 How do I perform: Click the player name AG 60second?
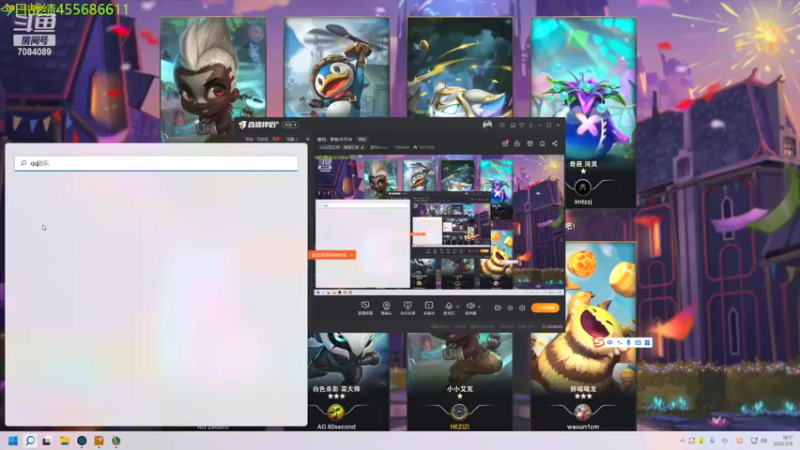click(x=336, y=427)
